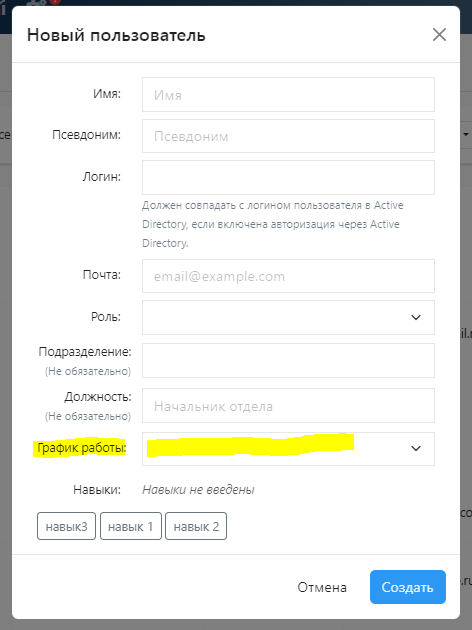Image resolution: width=472 pixels, height=630 pixels.
Task: Toggle the навык 2 skill tag
Action: 196,526
